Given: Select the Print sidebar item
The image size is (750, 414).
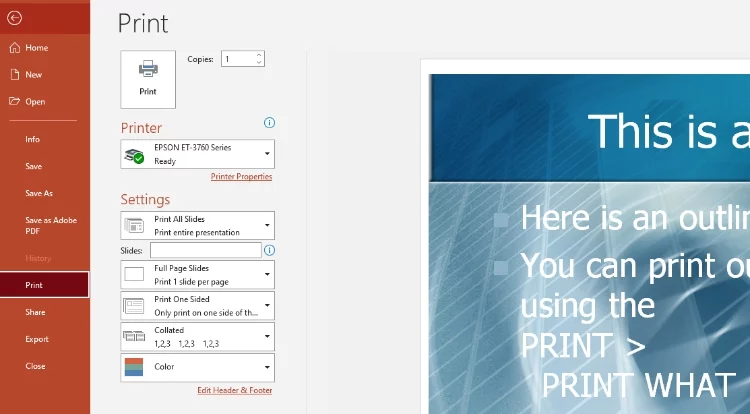Looking at the screenshot, I should (44, 285).
